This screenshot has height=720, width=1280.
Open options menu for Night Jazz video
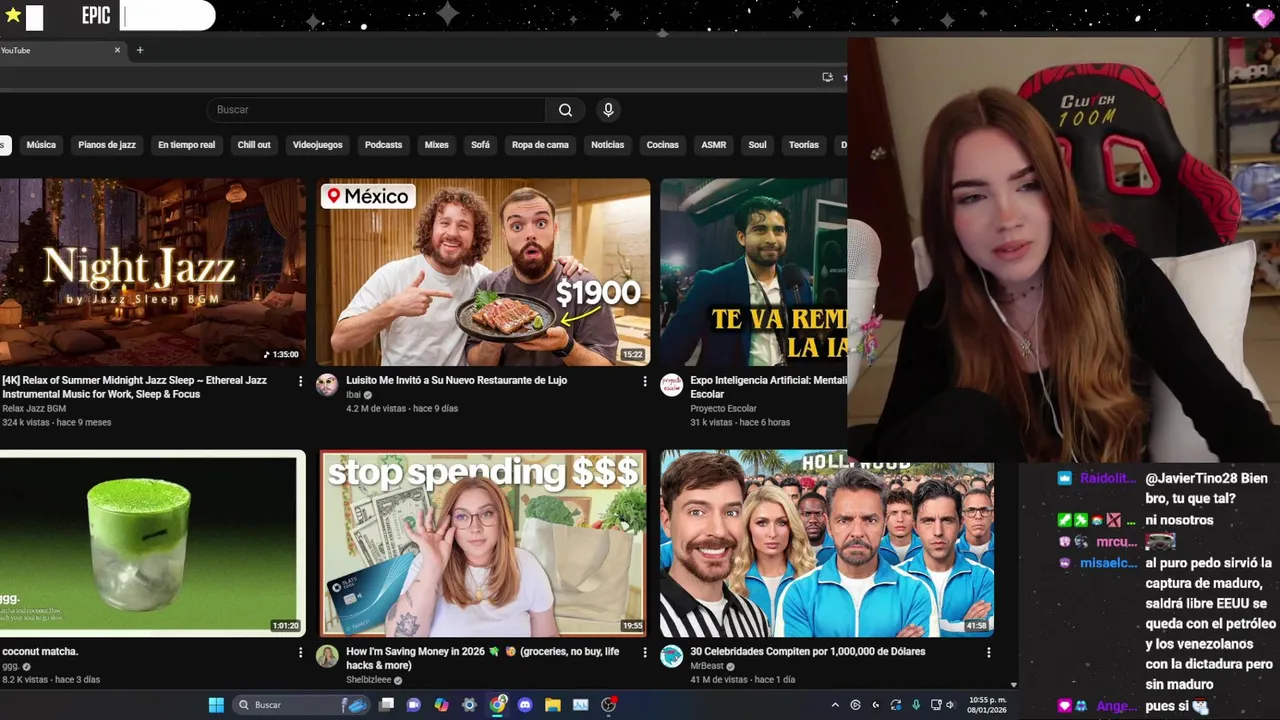(x=300, y=381)
